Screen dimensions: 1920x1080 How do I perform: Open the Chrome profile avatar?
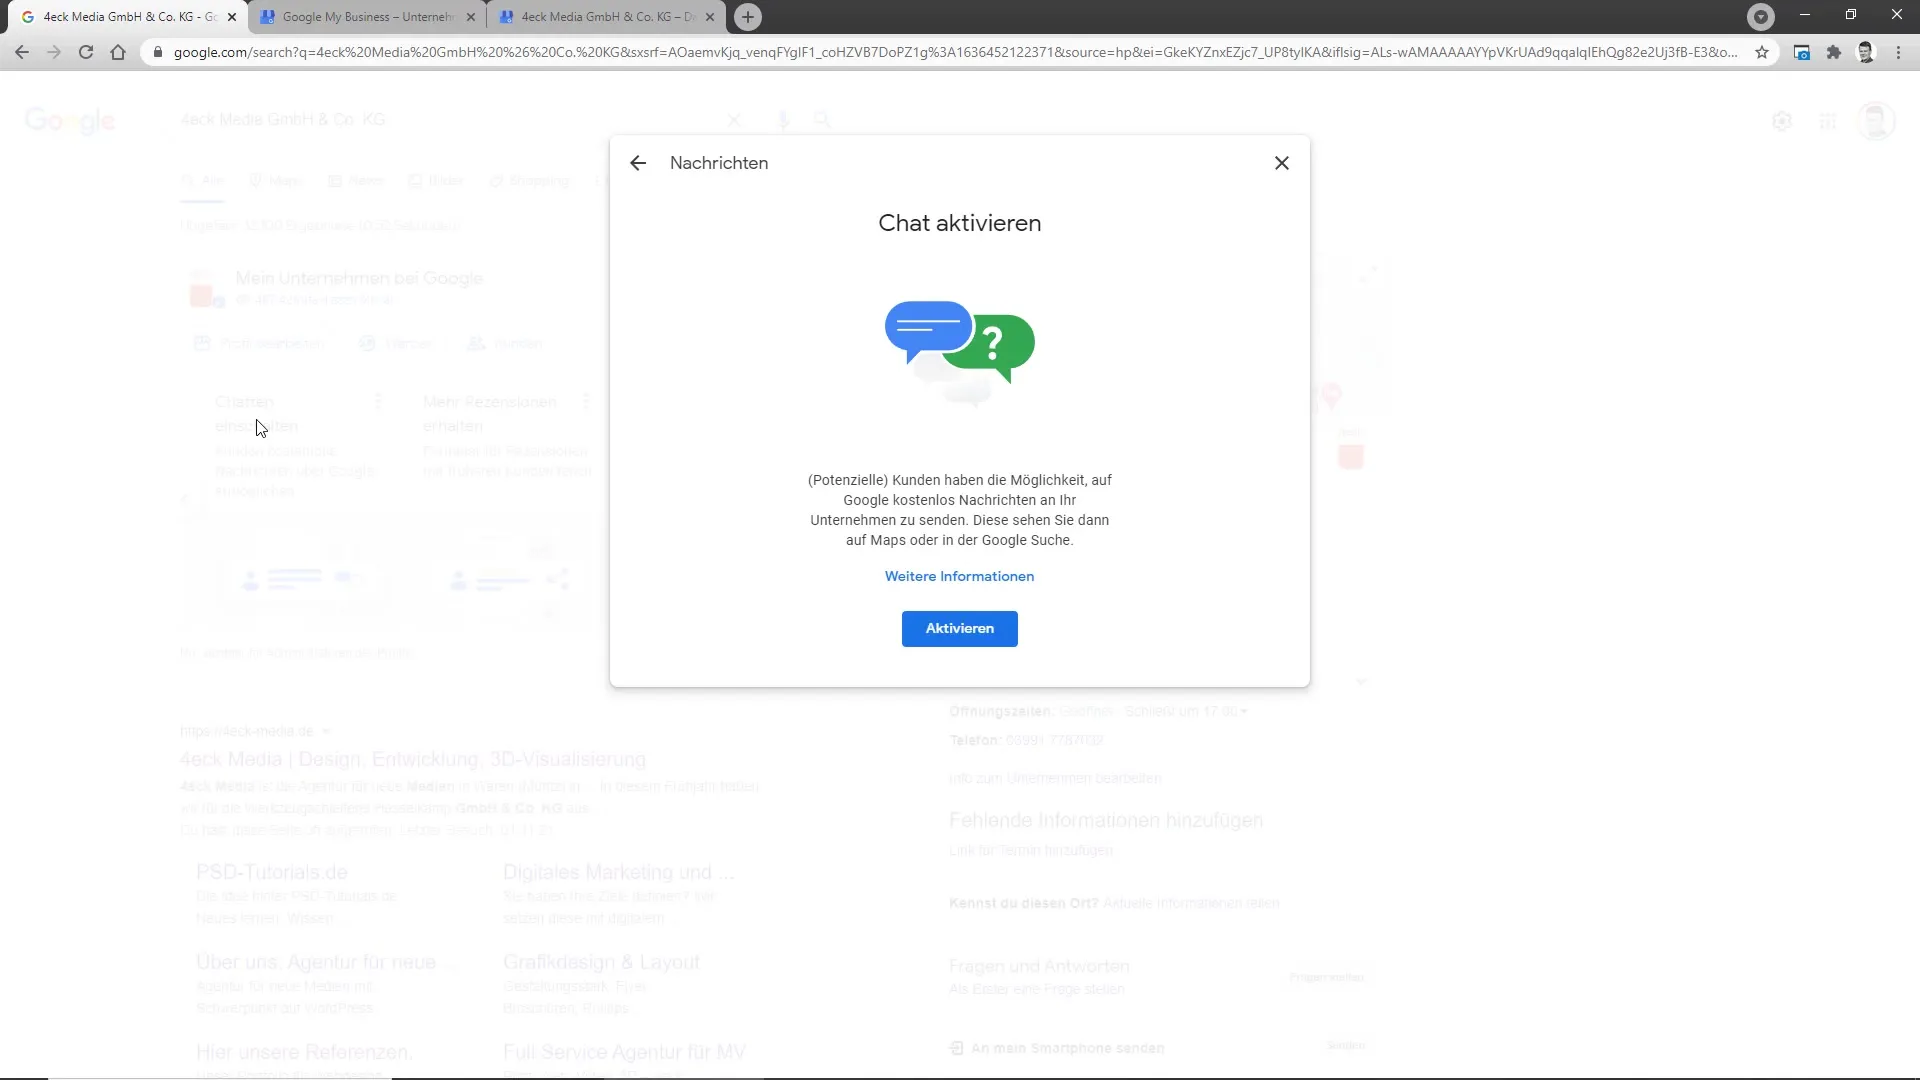1866,52
